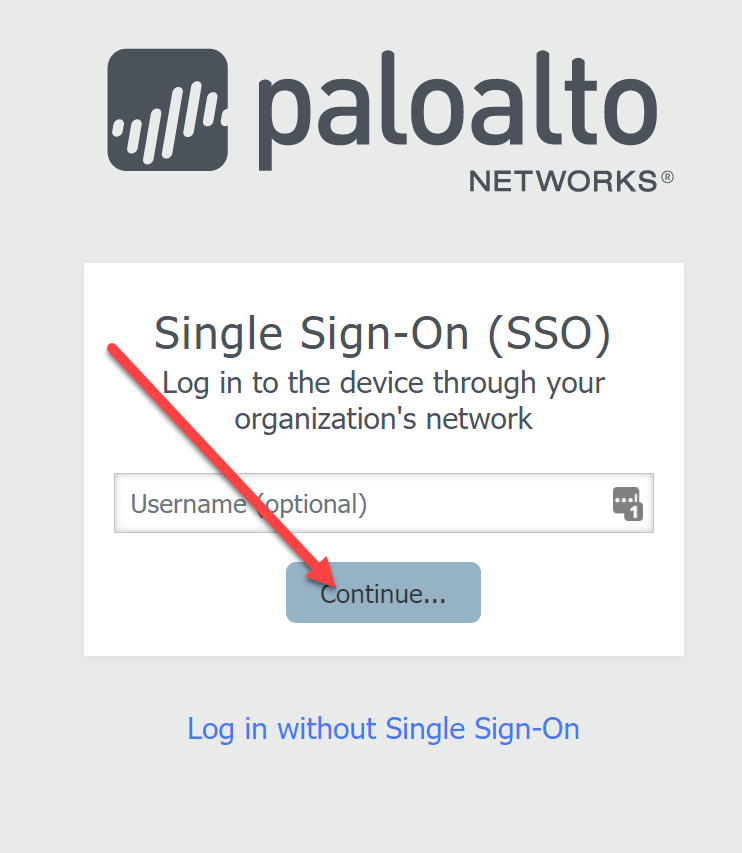Click the NETWORKS text under the wordmark
Screen dimensions: 742x853
[563, 181]
